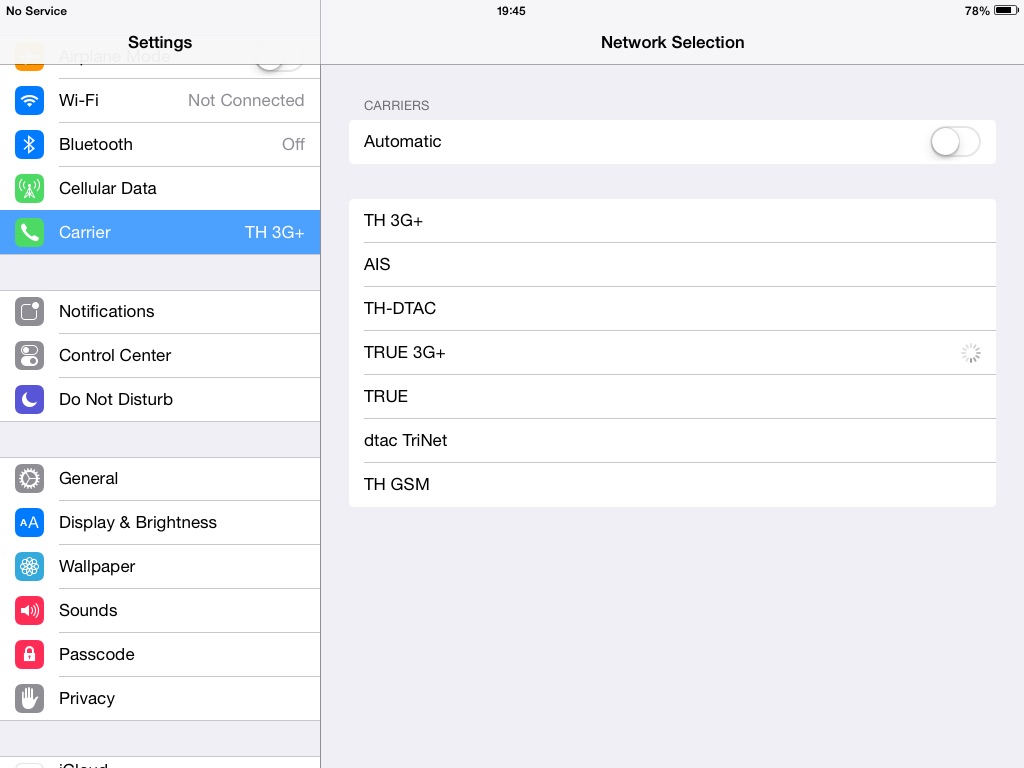Open Cellular Data settings
1024x768 pixels.
(x=160, y=189)
